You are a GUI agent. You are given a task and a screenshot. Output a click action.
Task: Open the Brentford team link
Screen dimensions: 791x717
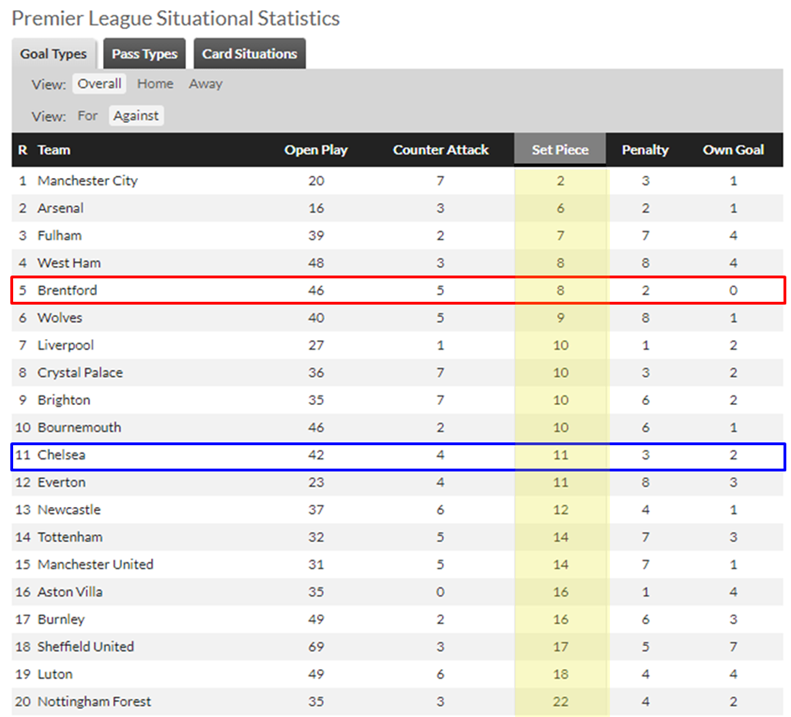(67, 290)
